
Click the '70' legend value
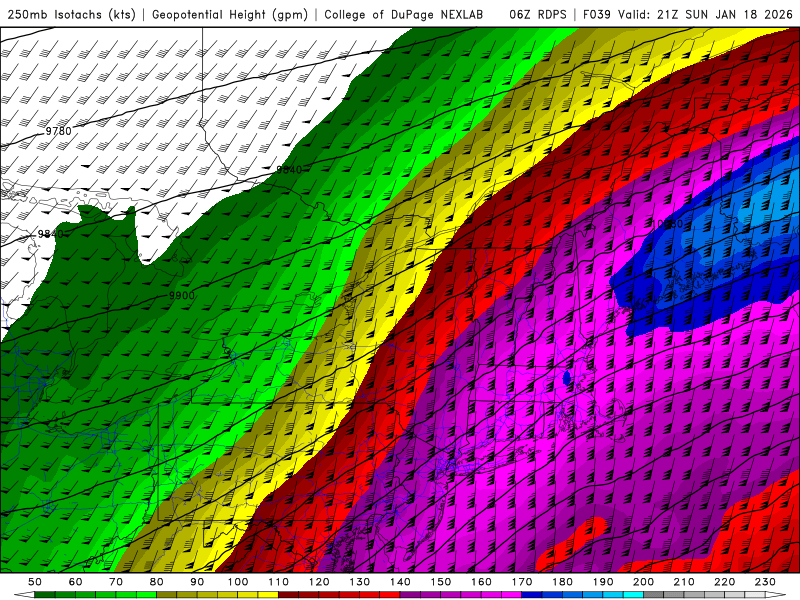coord(116,582)
